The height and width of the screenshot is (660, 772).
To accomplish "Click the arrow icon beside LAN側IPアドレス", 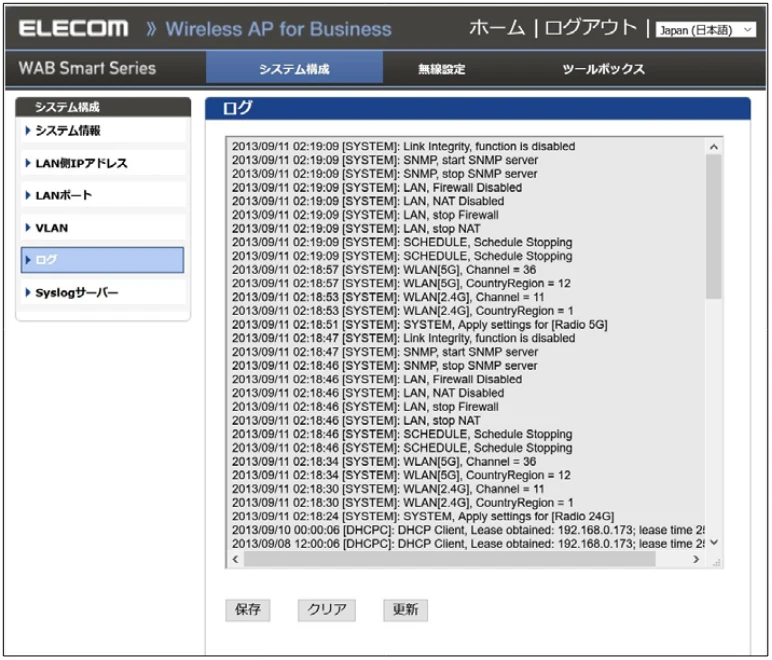I will coord(28,163).
